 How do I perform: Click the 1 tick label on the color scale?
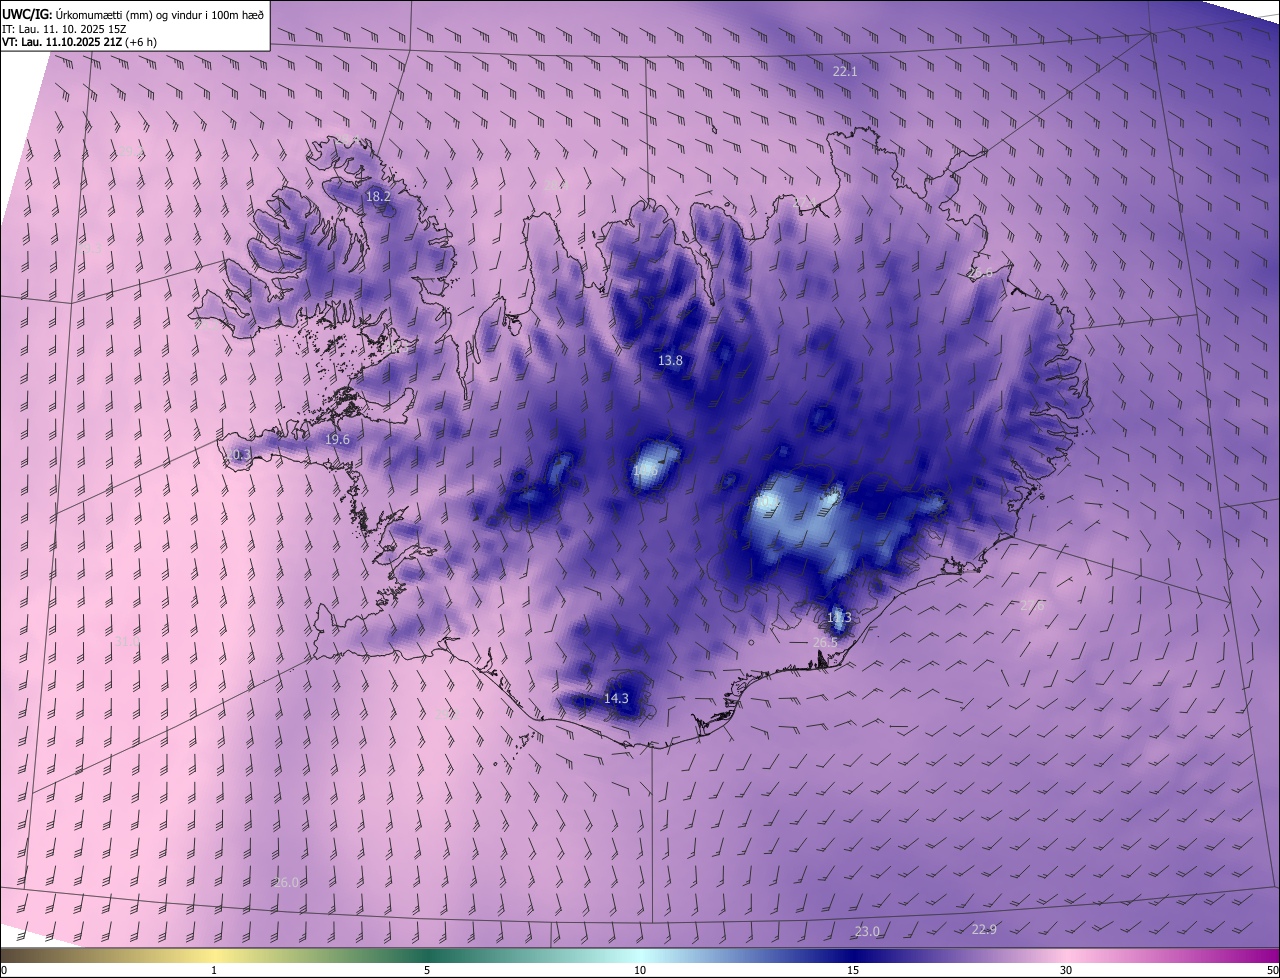tap(214, 971)
